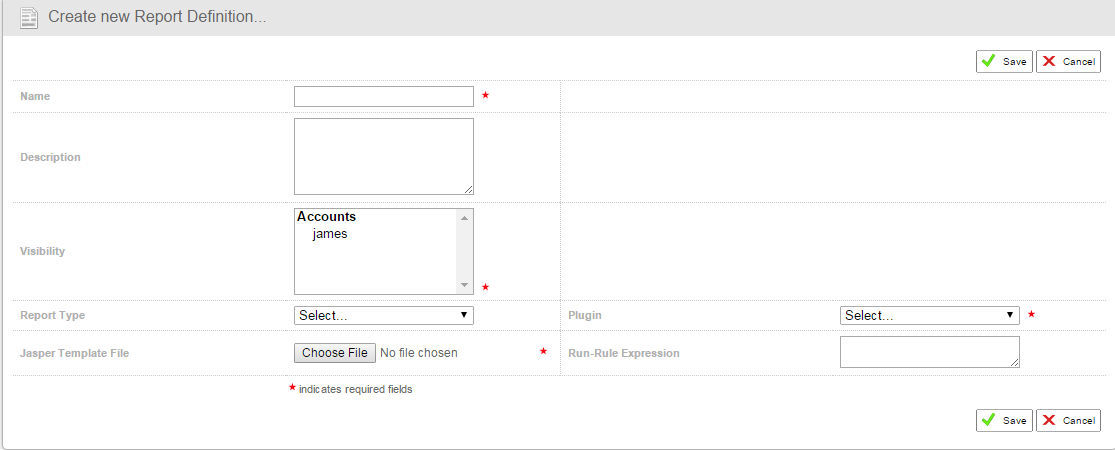Click the 'No file chosen' text

(420, 353)
